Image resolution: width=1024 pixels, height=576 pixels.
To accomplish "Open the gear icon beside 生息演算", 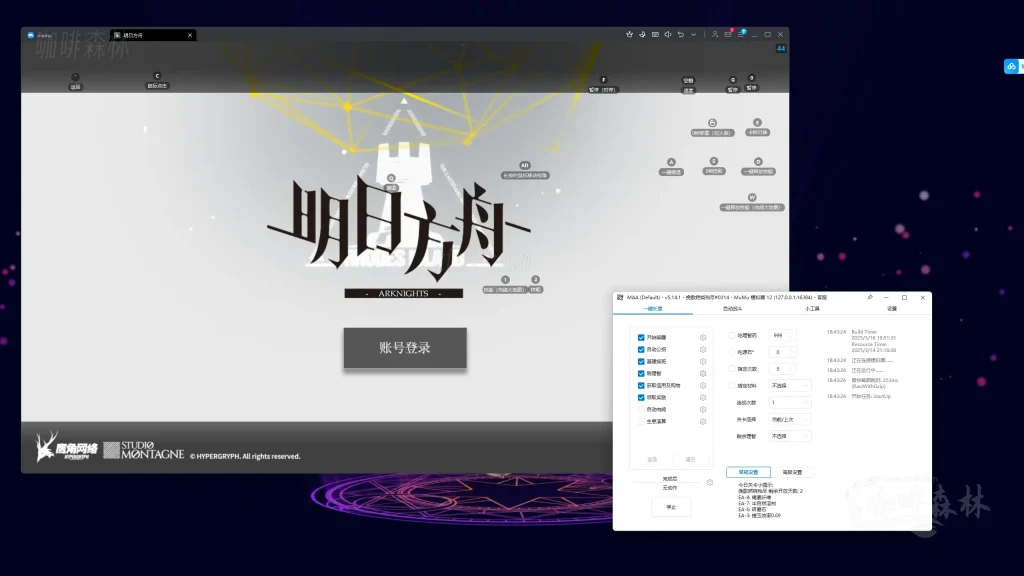I will click(703, 422).
